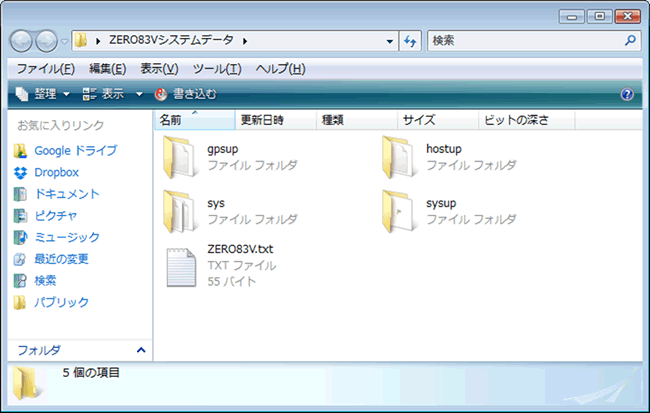Screen dimensions: 650x413
Task: Open Google ドライブ favorite link
Action: pos(75,151)
